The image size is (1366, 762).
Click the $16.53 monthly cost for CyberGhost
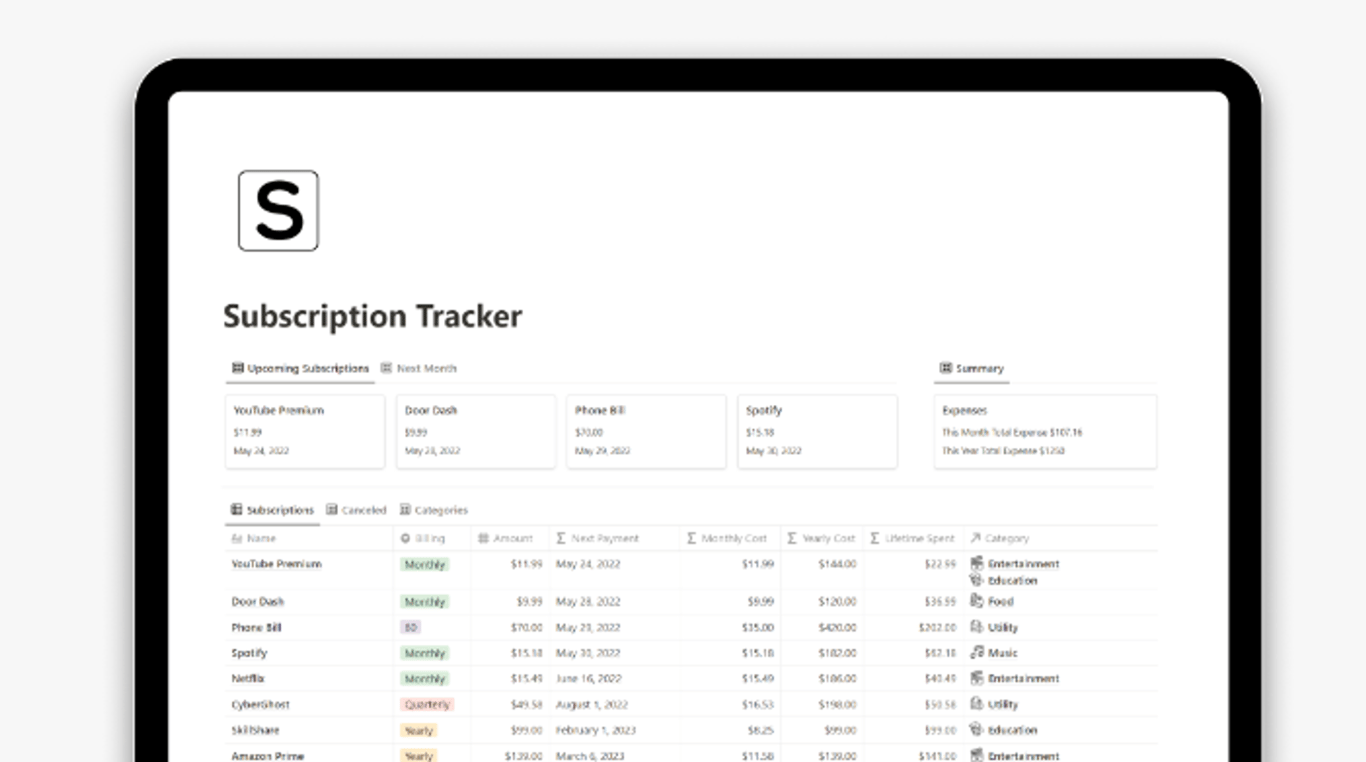coord(757,705)
